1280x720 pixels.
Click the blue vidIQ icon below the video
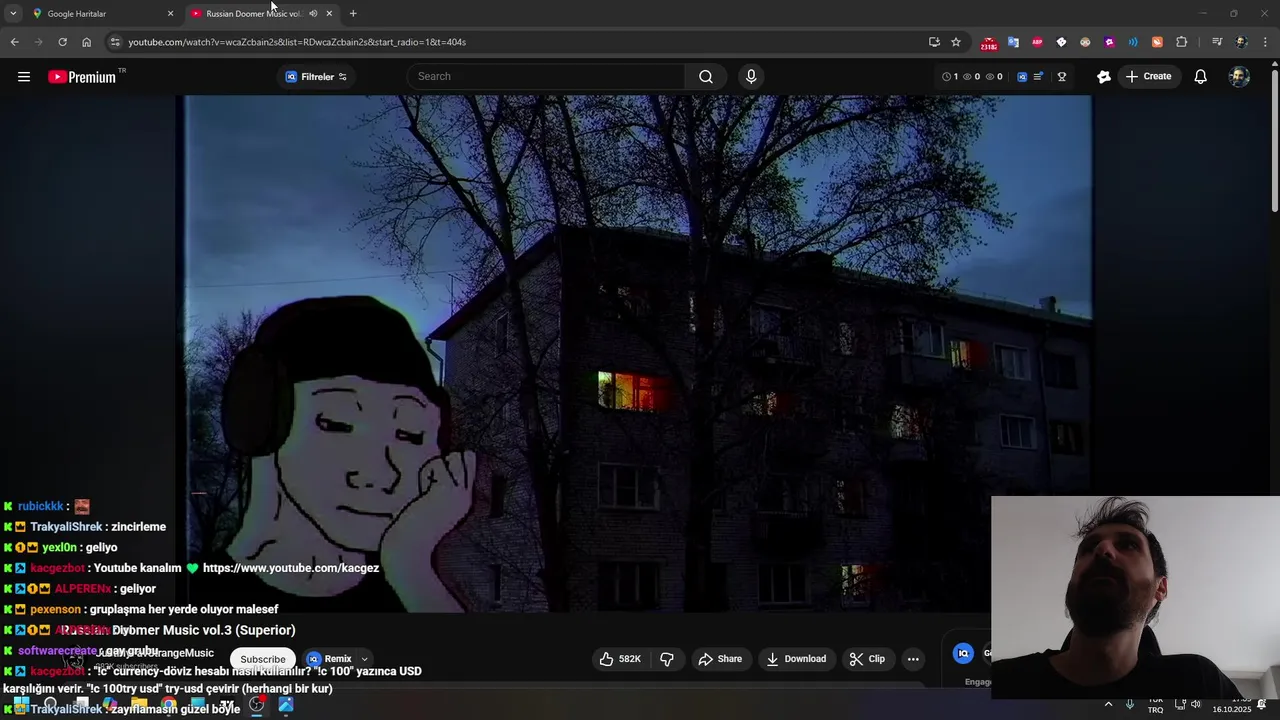[963, 653]
